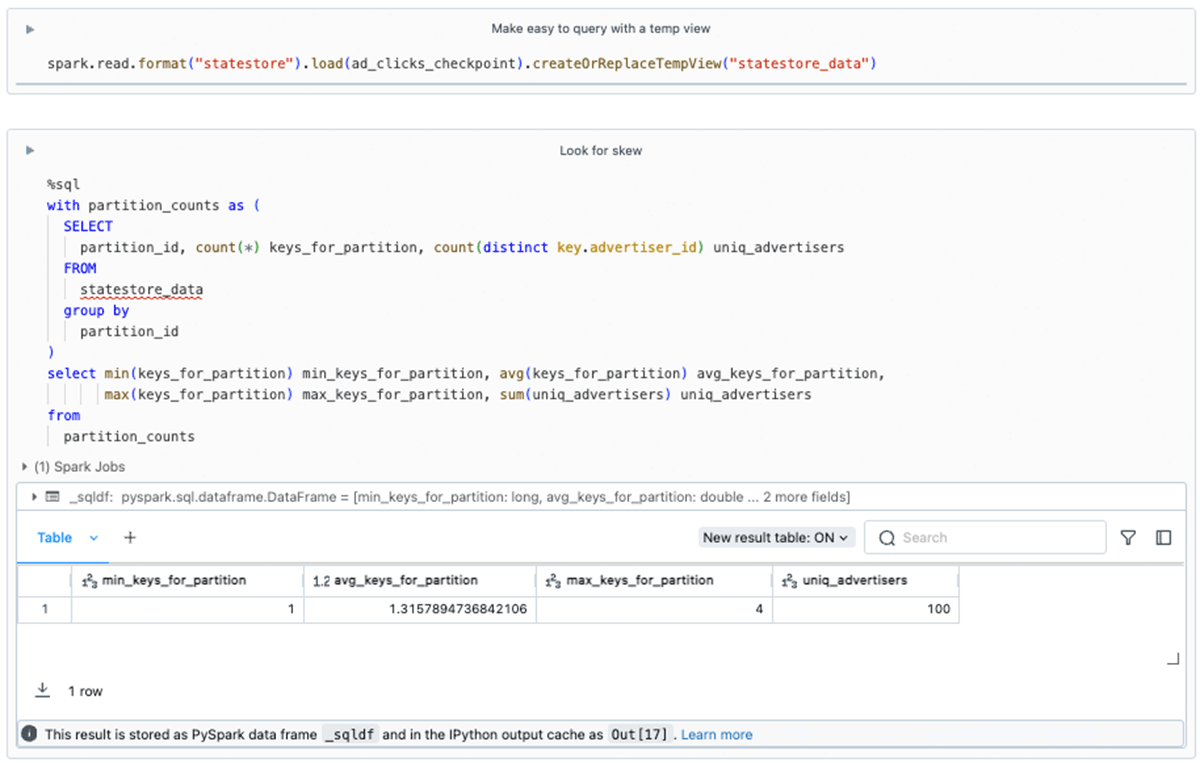The image size is (1200, 763).
Task: Toggle 'New result table: ON' setting
Action: pos(776,538)
